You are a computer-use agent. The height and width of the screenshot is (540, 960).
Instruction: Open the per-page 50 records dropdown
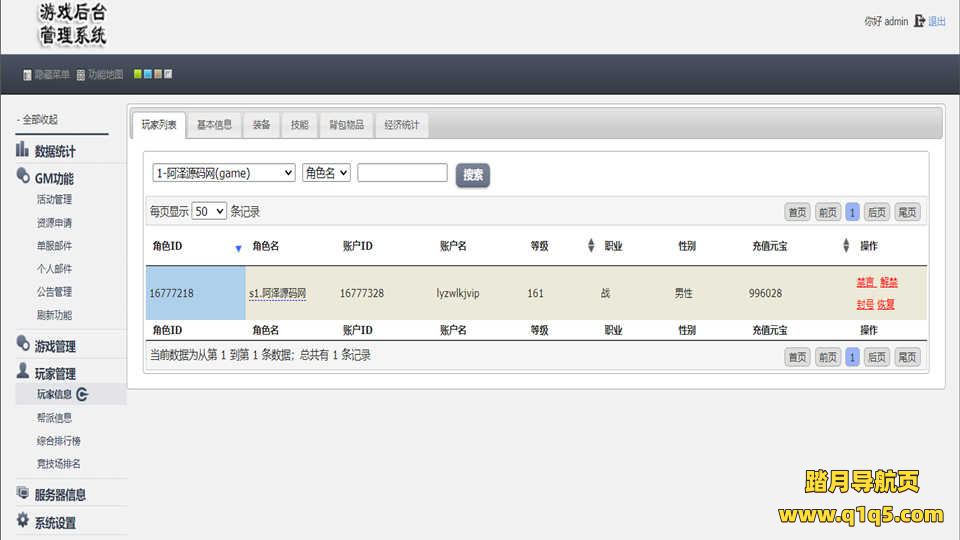(209, 212)
